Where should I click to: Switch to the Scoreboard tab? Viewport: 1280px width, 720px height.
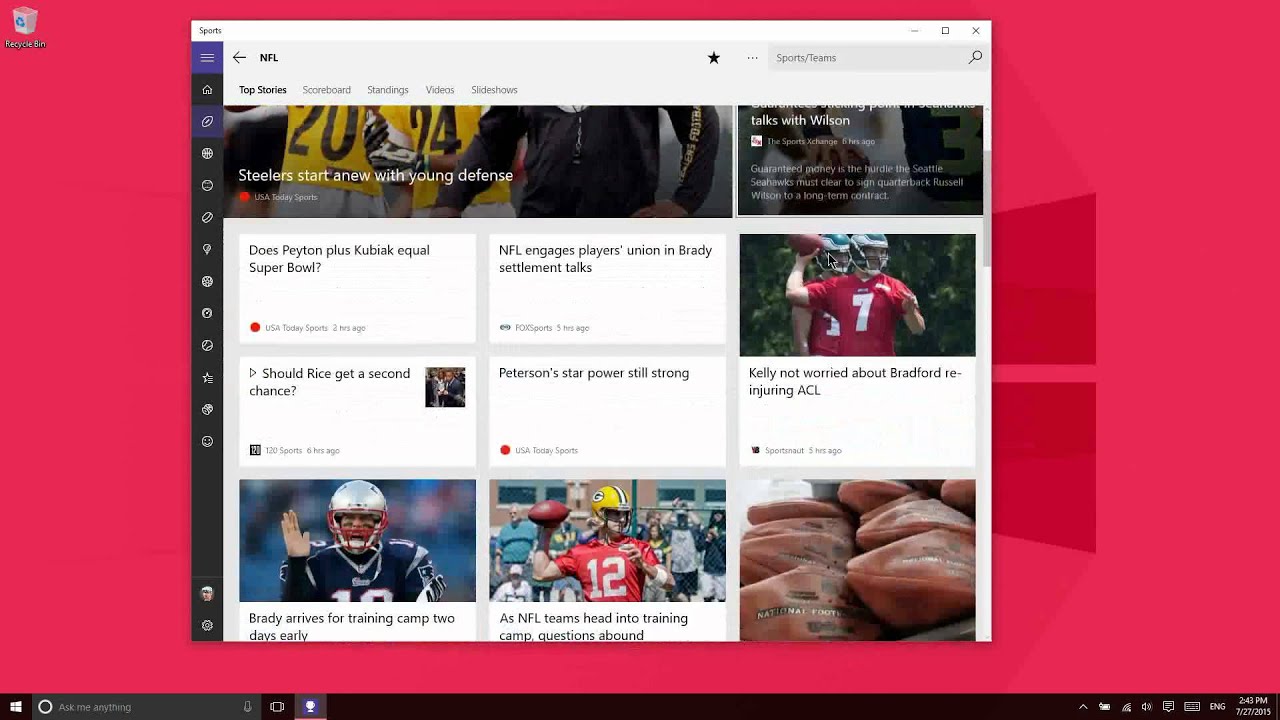327,90
